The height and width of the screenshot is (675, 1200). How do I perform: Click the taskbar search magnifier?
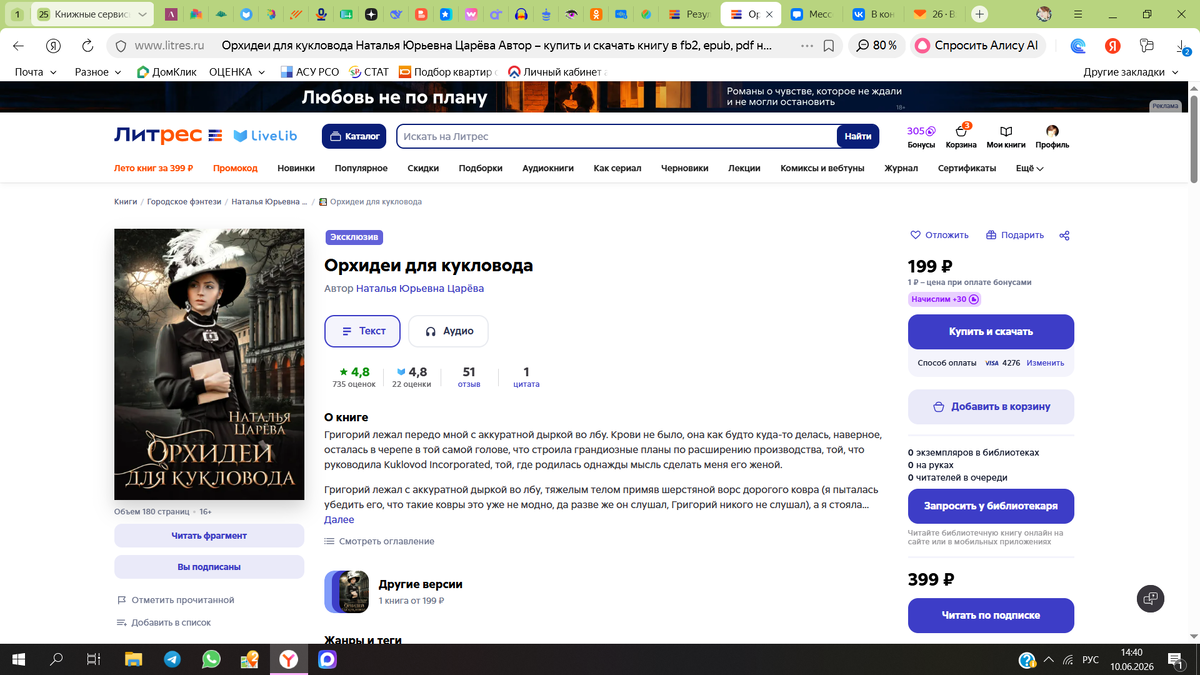pos(56,659)
